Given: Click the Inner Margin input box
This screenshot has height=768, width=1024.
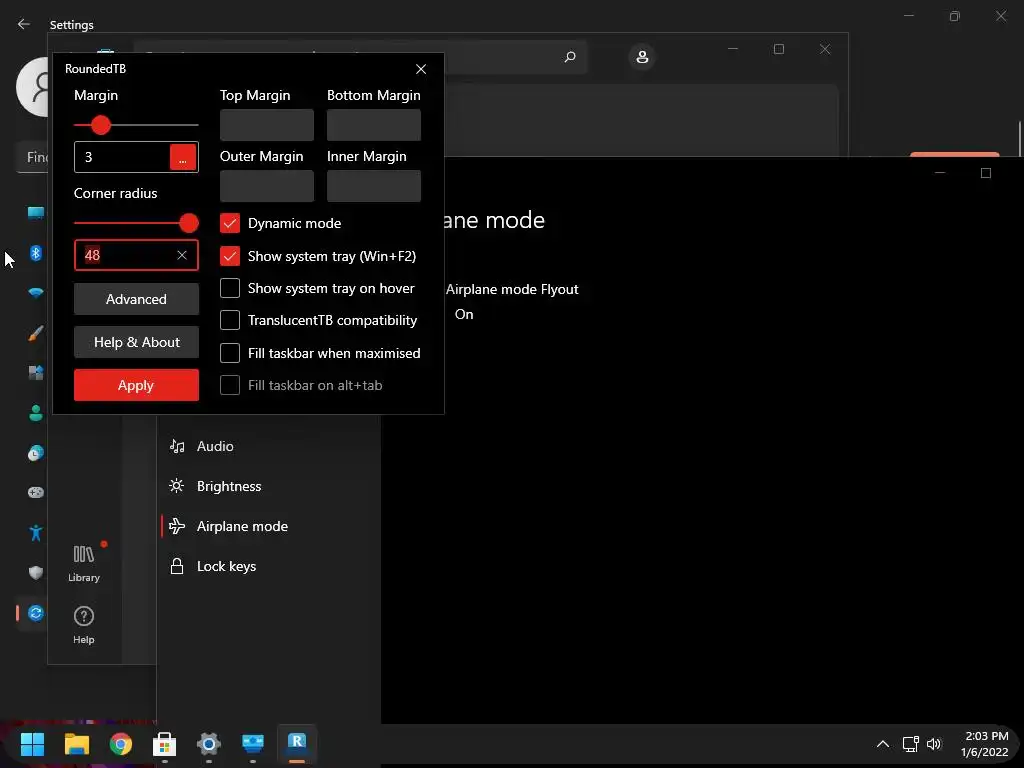Looking at the screenshot, I should pos(374,185).
